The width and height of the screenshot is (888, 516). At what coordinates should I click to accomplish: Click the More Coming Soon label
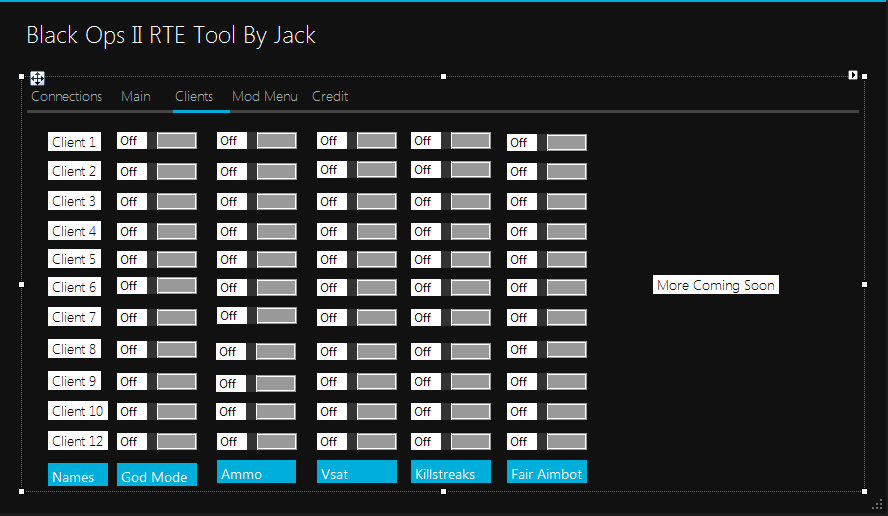pyautogui.click(x=716, y=285)
